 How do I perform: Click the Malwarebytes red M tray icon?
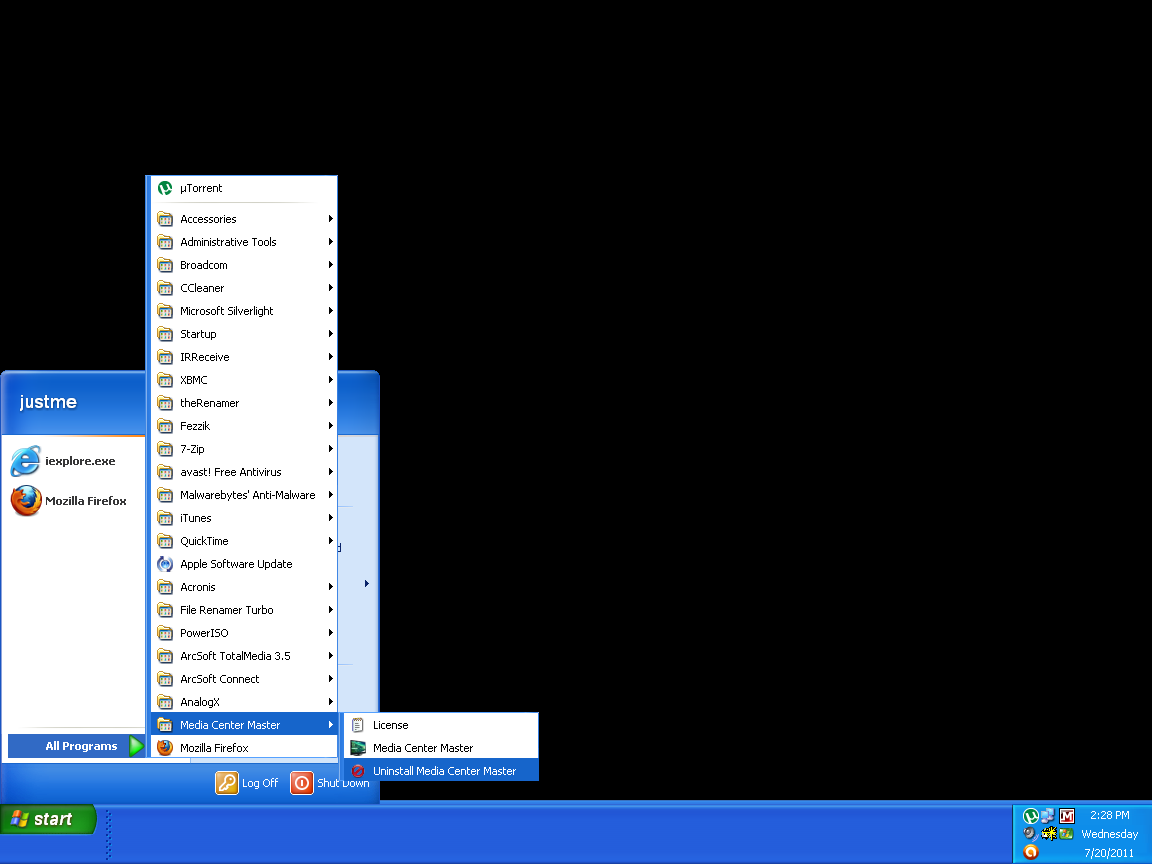pos(1067,816)
